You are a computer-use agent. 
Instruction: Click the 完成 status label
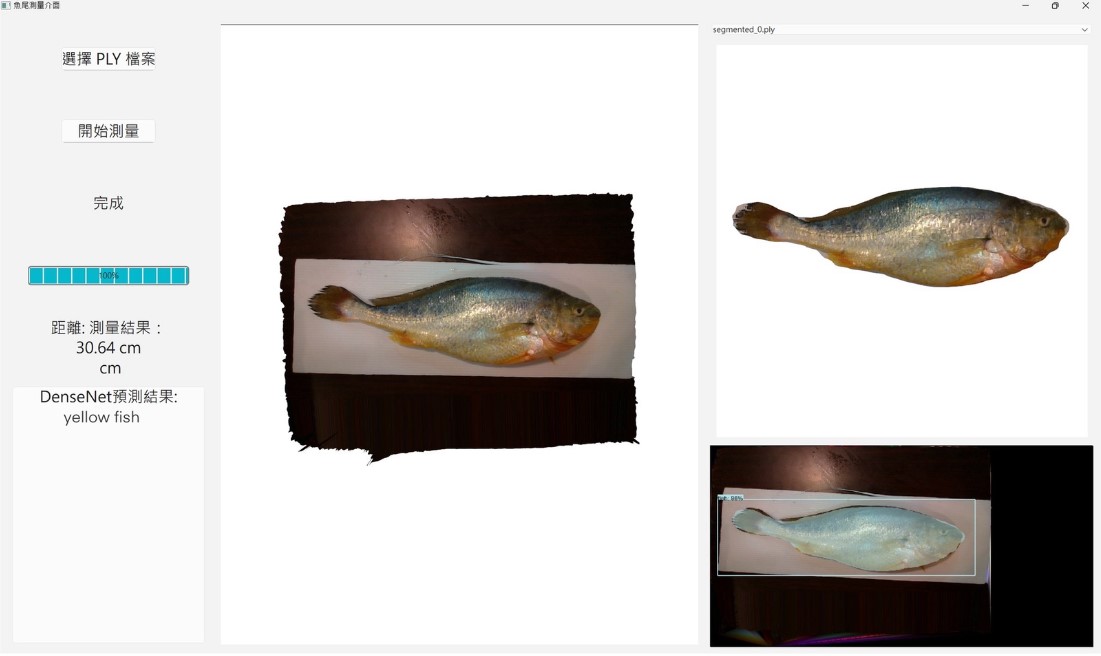[x=108, y=203]
